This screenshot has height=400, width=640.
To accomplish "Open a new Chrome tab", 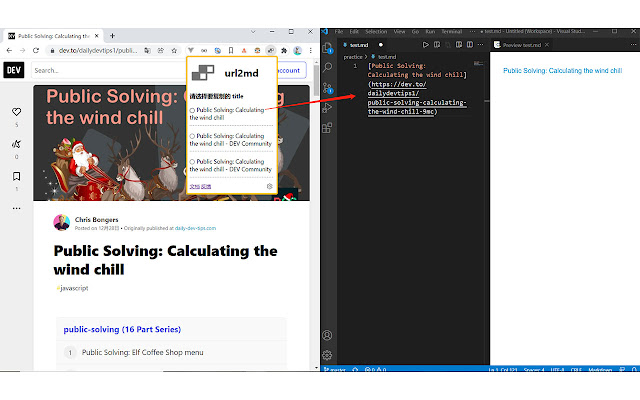I will [112, 36].
